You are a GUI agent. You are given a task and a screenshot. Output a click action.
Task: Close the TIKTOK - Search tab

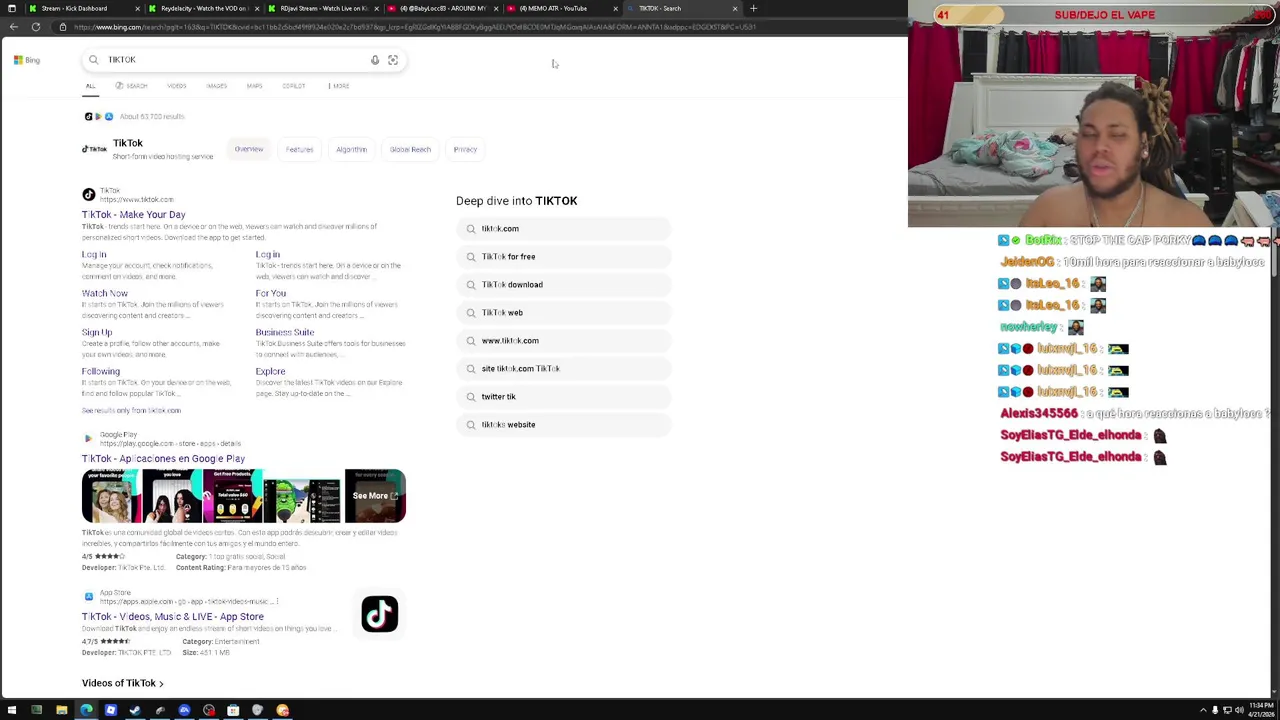coord(735,8)
